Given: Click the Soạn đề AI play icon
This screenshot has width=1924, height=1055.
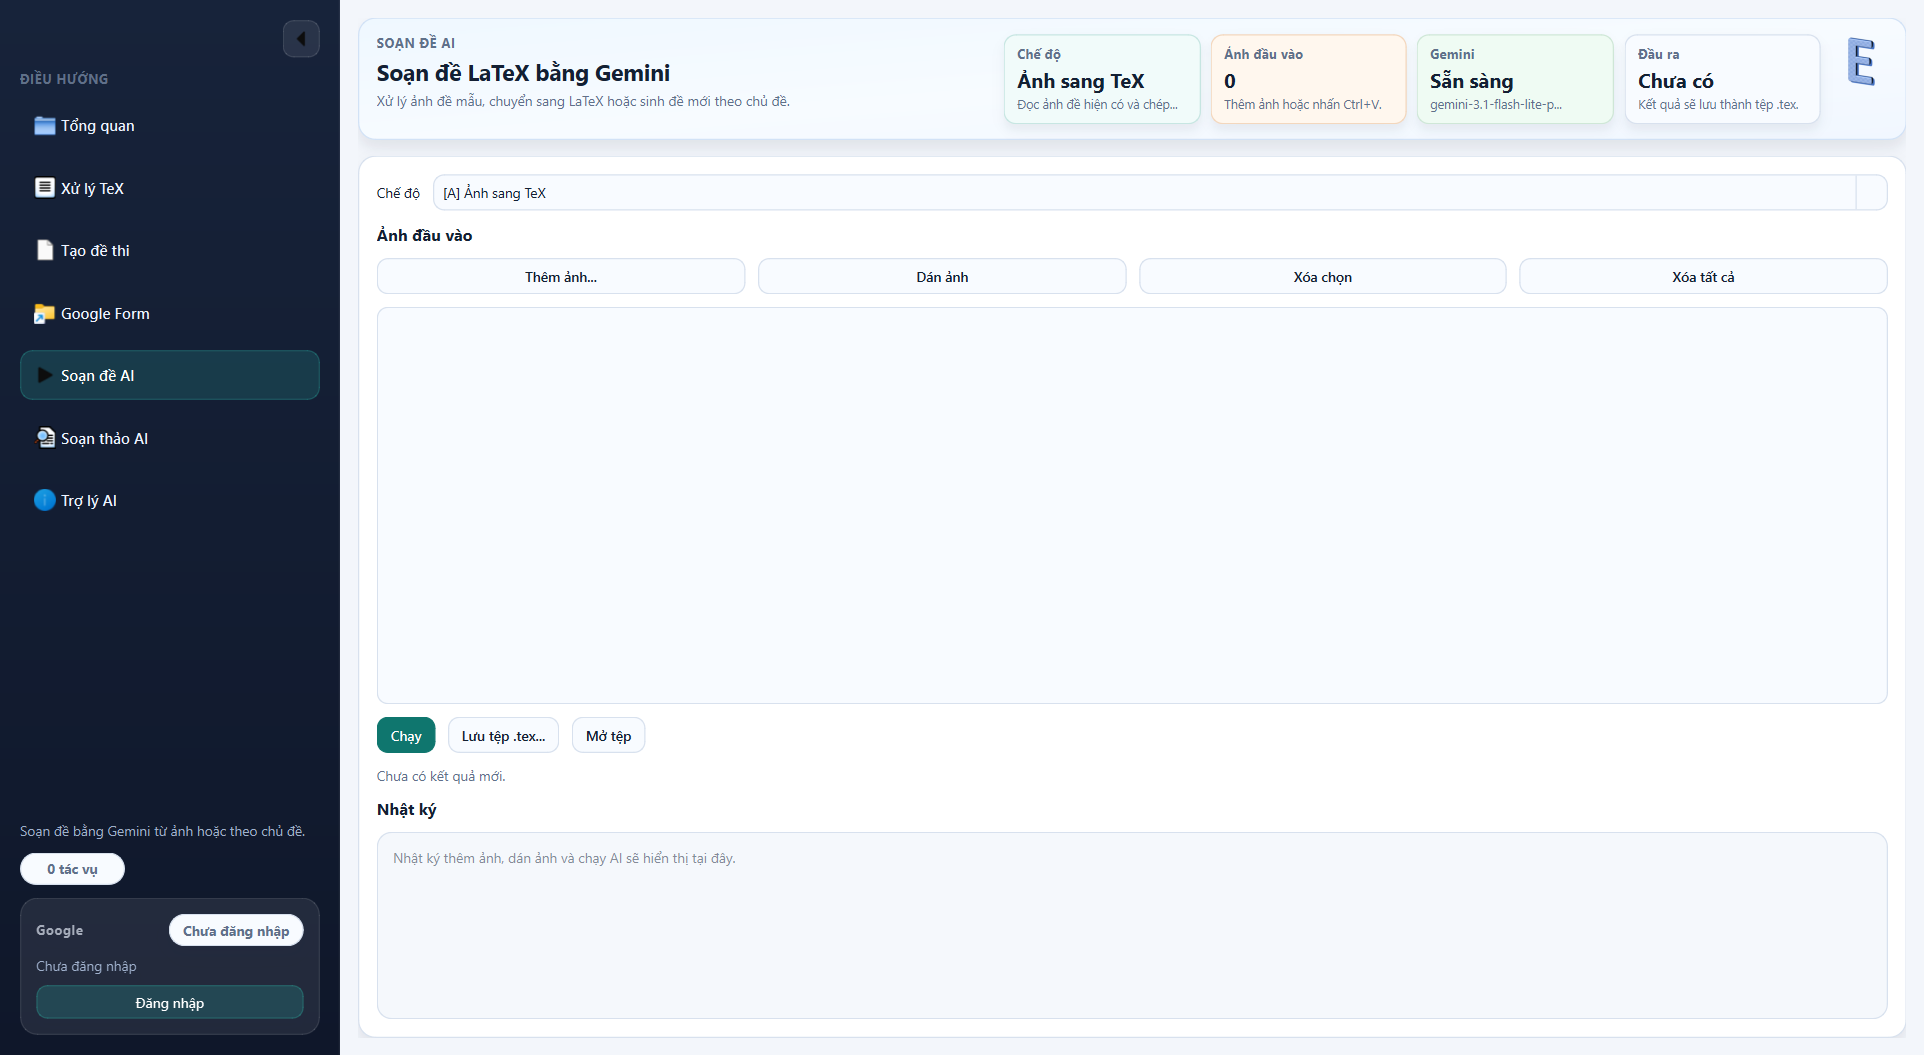Looking at the screenshot, I should point(44,376).
